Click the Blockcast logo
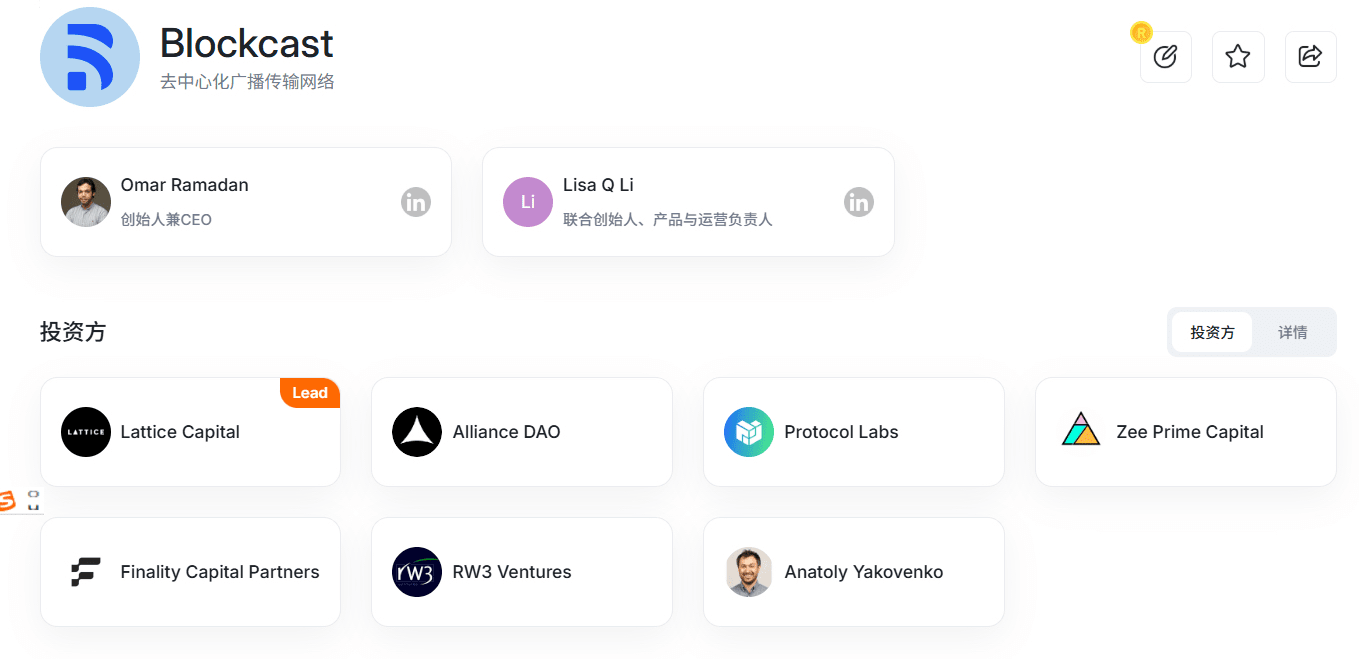The image size is (1359, 659). coord(90,57)
